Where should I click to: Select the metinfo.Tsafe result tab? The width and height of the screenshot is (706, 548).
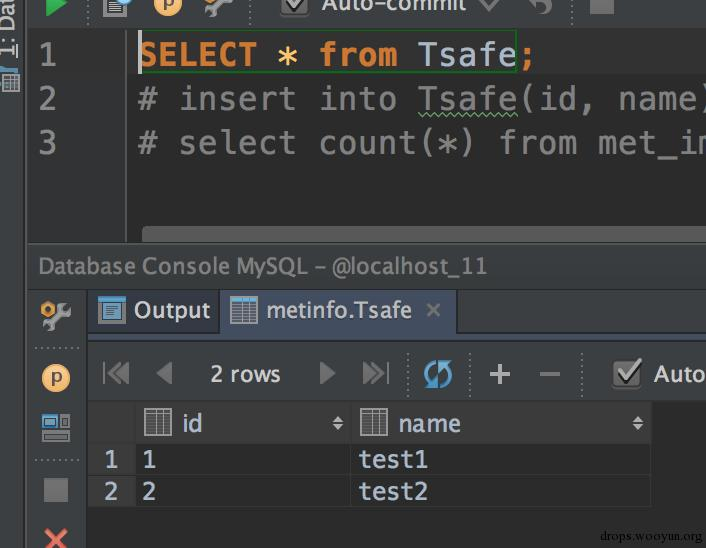(x=321, y=310)
